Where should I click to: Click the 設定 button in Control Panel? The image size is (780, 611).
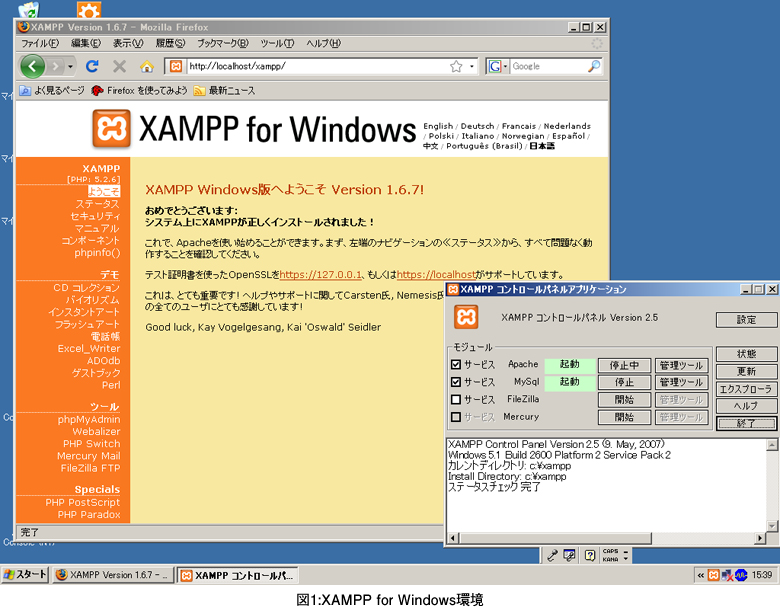(x=746, y=319)
